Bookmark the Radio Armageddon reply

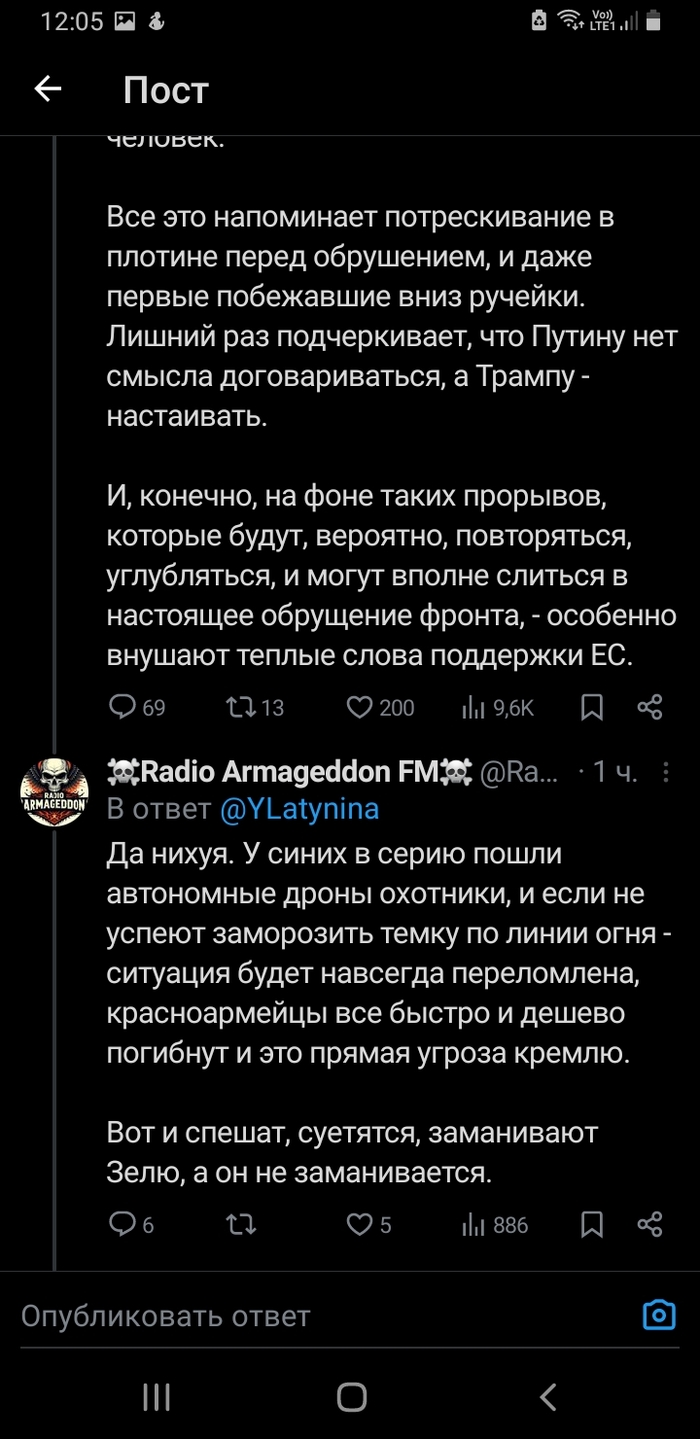[592, 1224]
